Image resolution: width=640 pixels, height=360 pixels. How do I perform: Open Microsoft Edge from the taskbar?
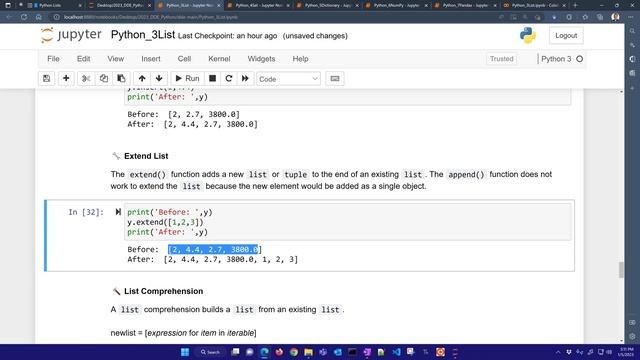264,352
